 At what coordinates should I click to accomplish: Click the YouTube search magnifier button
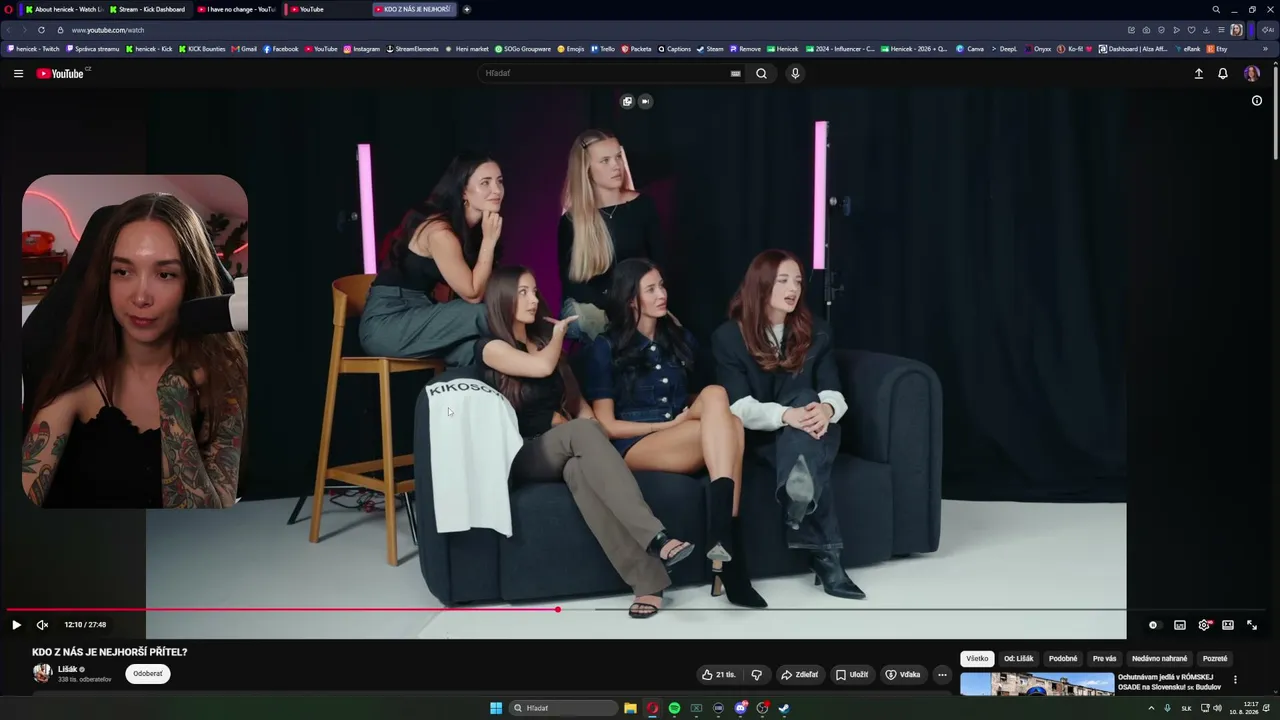click(761, 73)
